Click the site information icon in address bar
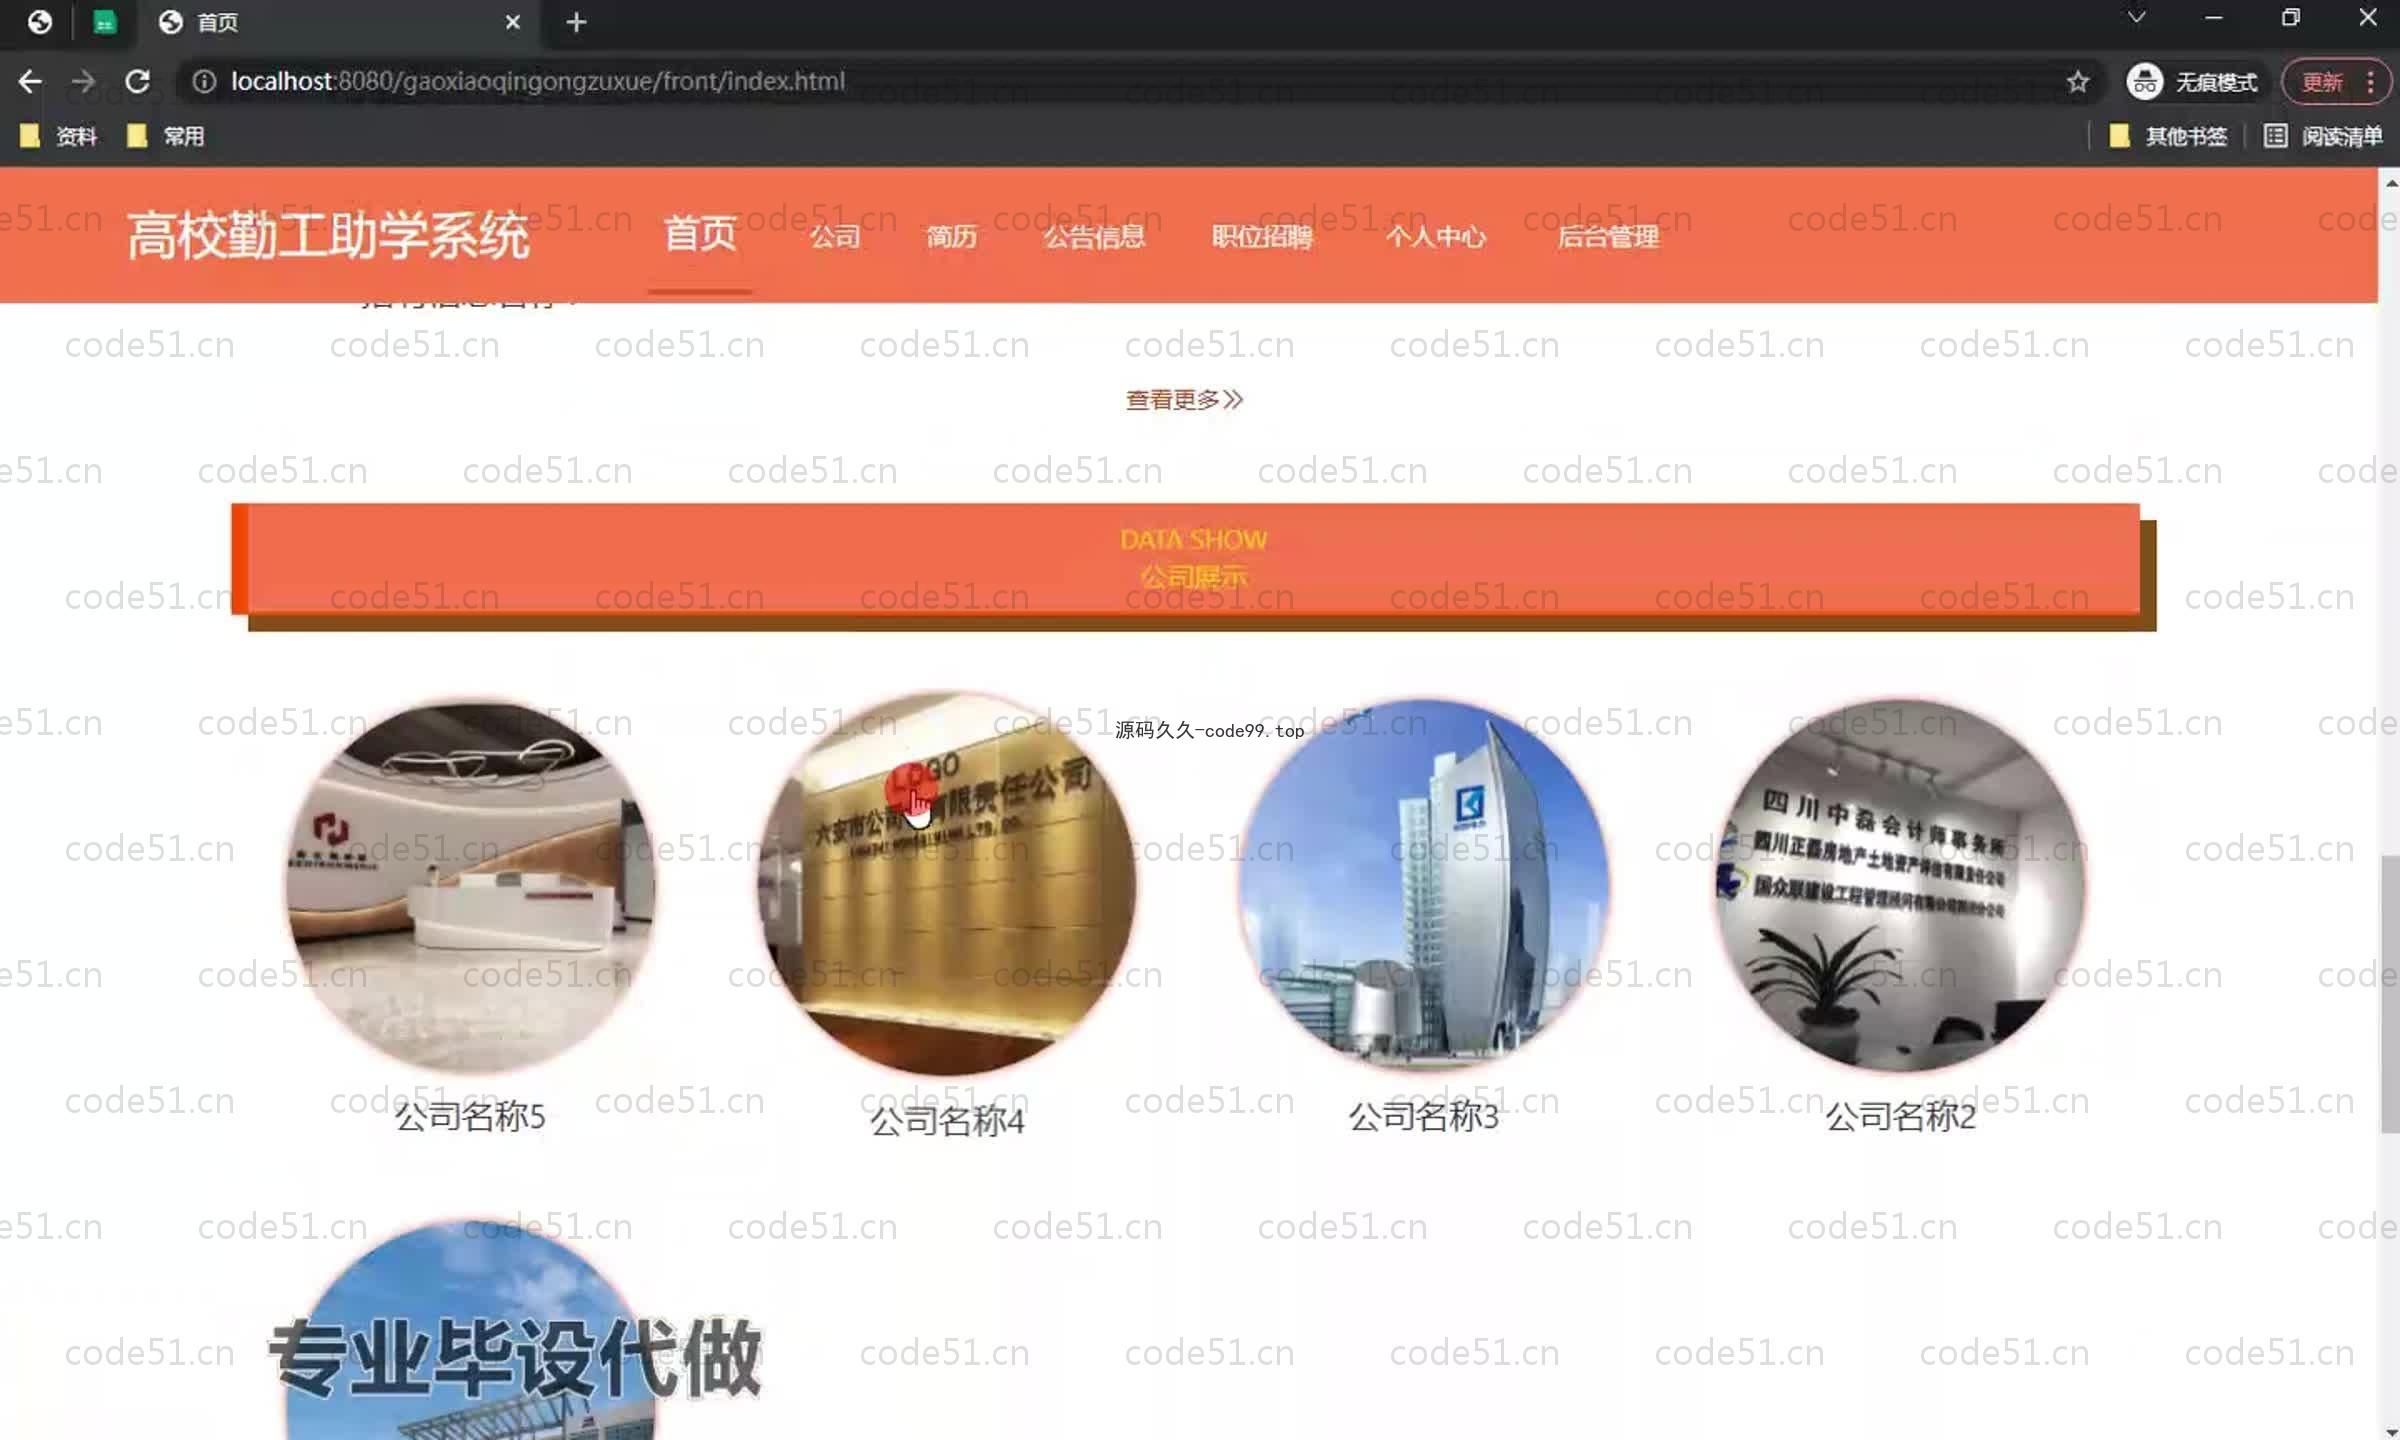 (204, 81)
